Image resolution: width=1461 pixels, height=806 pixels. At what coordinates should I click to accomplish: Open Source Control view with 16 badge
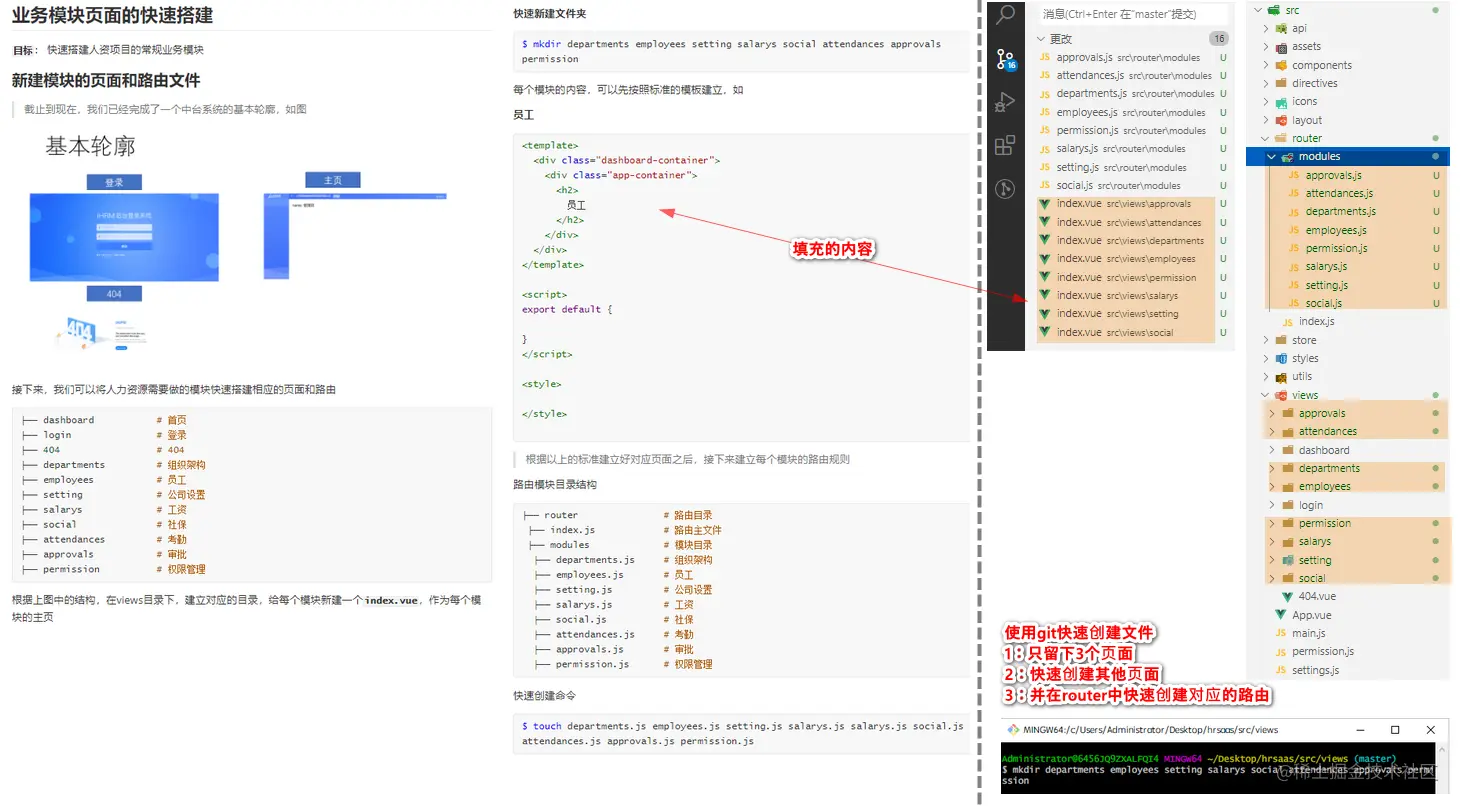point(1006,59)
